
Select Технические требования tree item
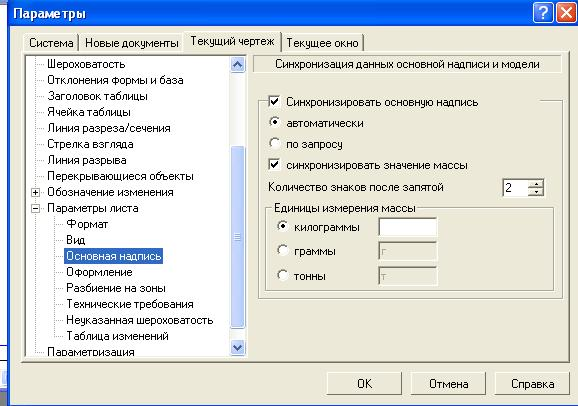pyautogui.click(x=130, y=304)
